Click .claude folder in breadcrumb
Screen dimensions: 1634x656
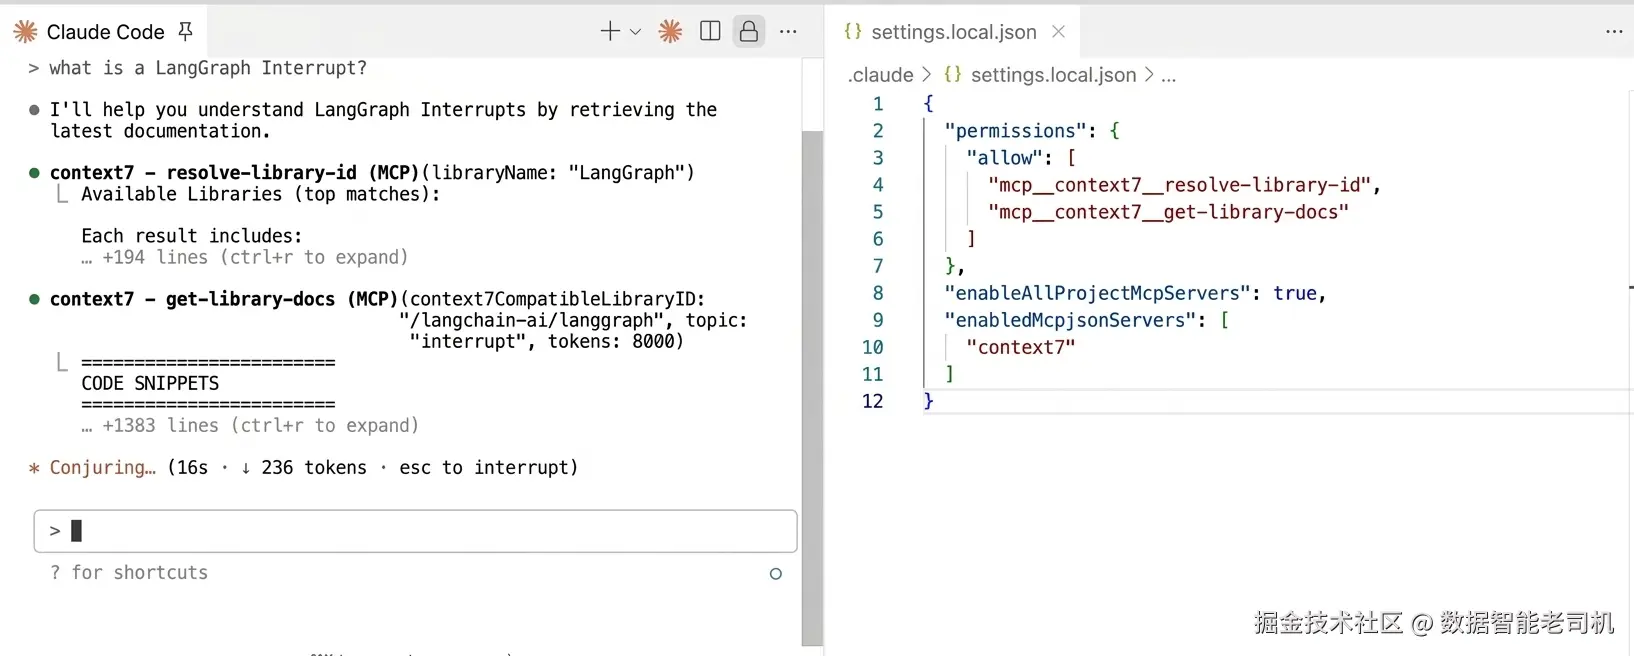(880, 75)
